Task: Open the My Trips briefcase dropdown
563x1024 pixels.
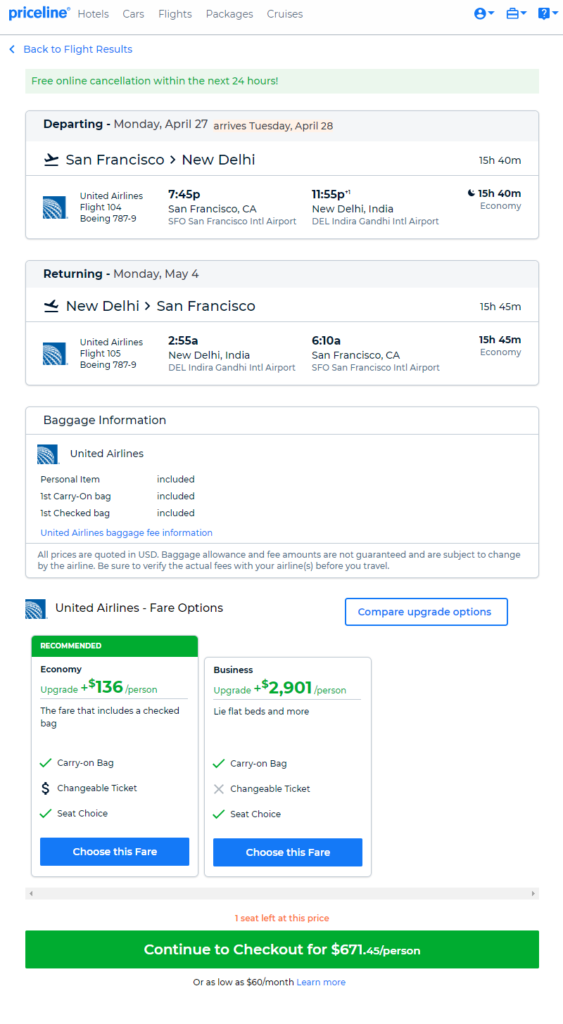Action: (516, 14)
